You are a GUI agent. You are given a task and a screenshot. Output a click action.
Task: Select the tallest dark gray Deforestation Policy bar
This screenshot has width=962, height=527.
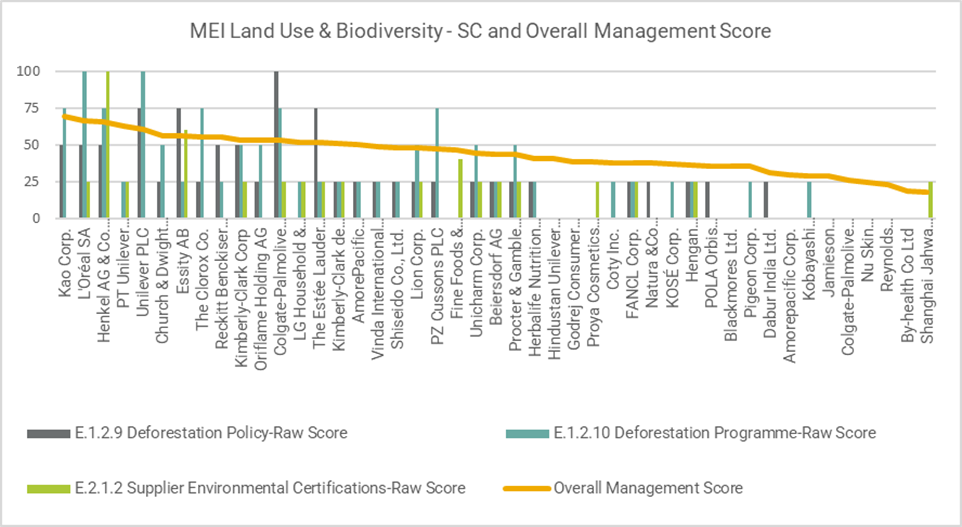276,144
